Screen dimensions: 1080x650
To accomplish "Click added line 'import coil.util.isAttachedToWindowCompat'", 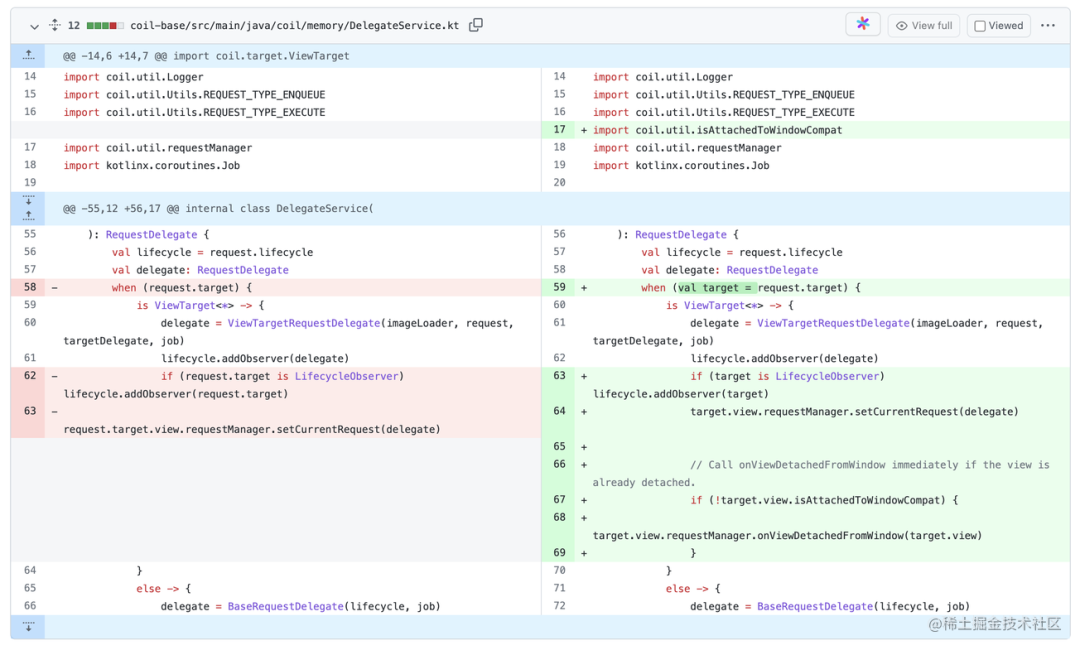I will point(717,130).
